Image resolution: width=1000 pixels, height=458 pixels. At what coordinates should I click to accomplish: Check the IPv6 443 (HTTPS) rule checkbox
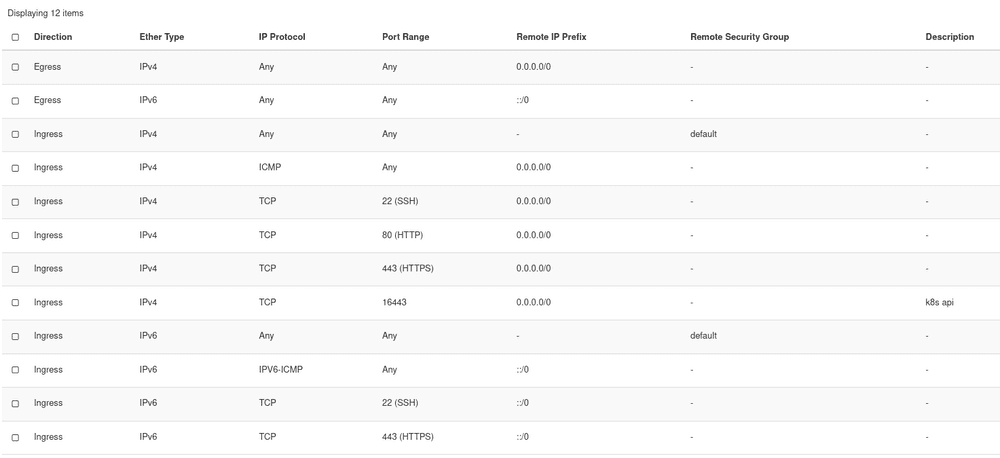tap(15, 438)
